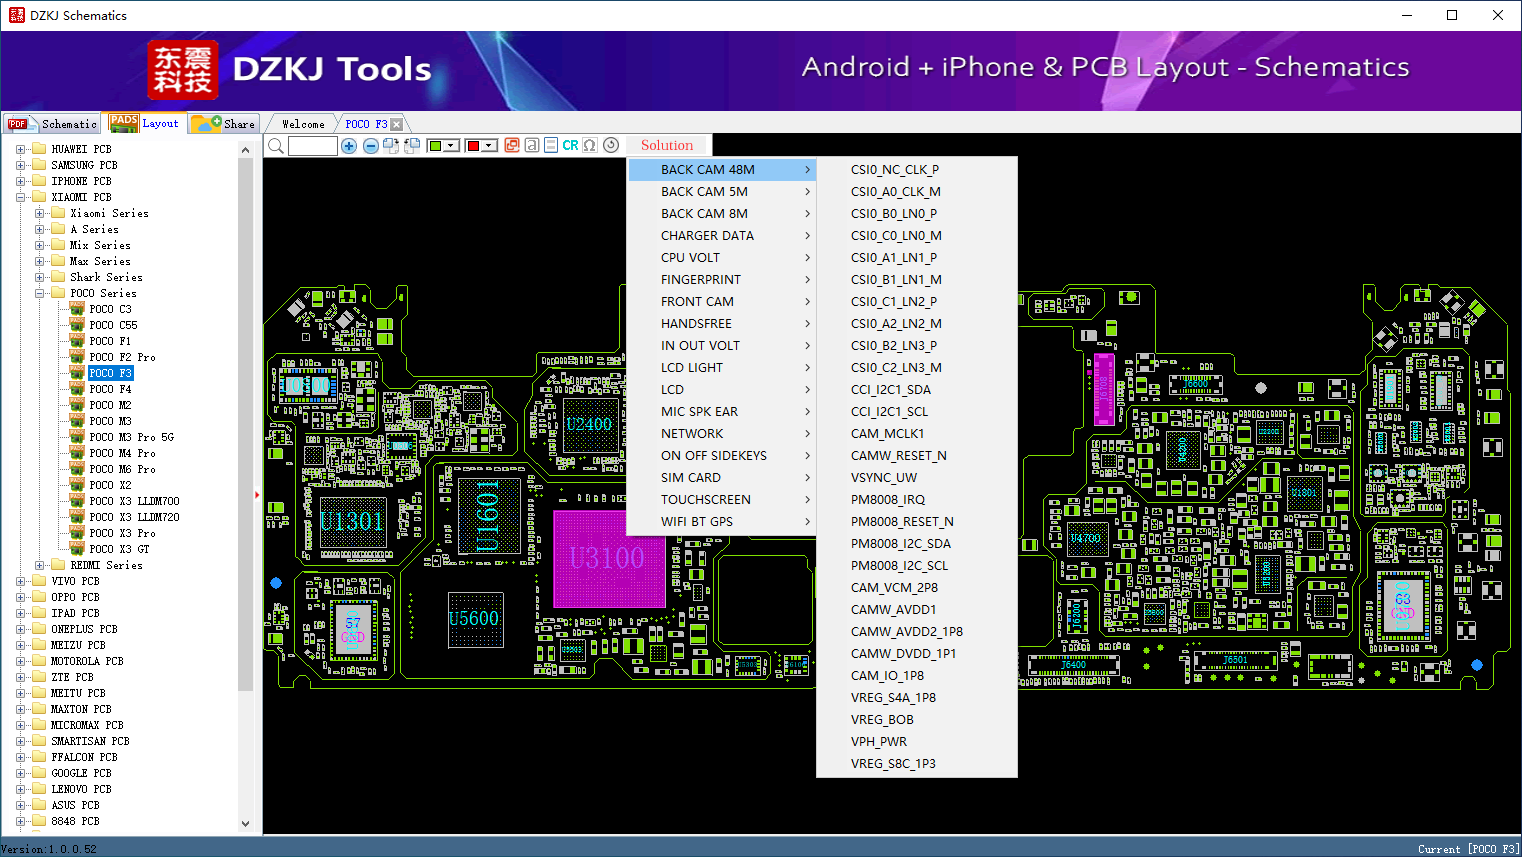Open the FINGERPRINT submenu

[x=723, y=280]
